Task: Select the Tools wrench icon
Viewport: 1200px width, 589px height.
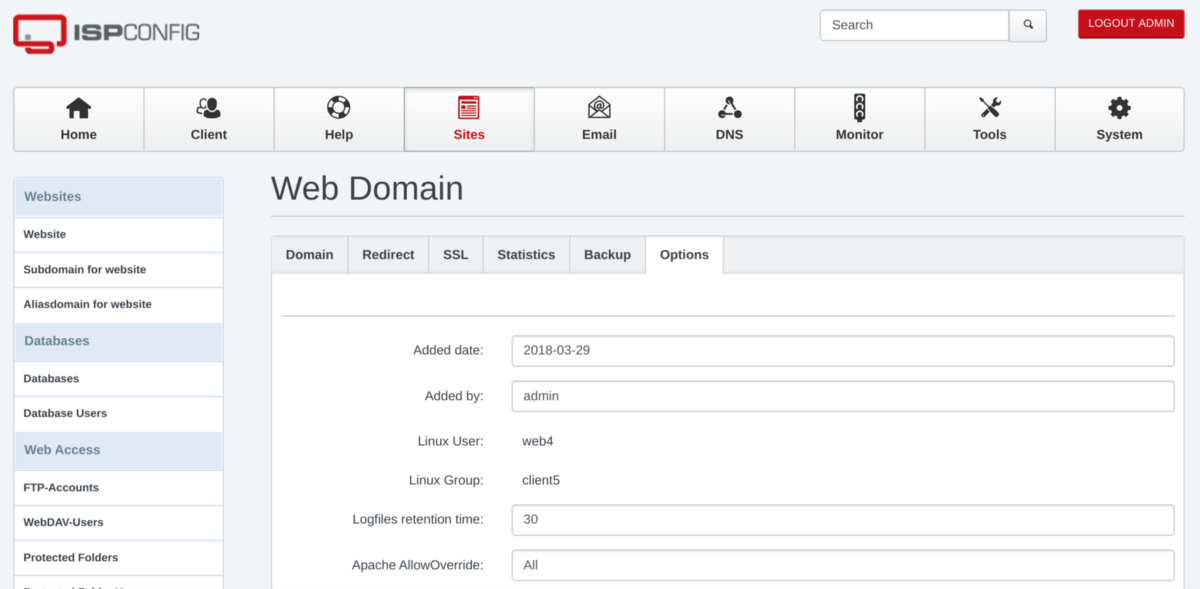Action: point(989,110)
